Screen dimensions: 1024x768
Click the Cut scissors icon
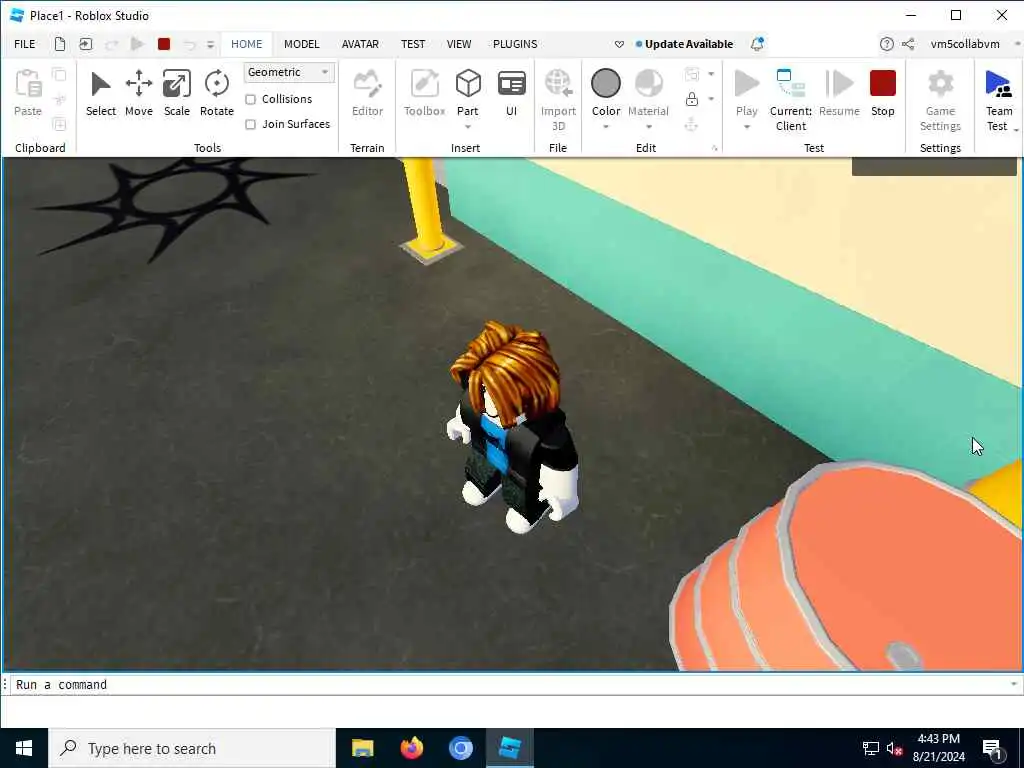click(59, 99)
